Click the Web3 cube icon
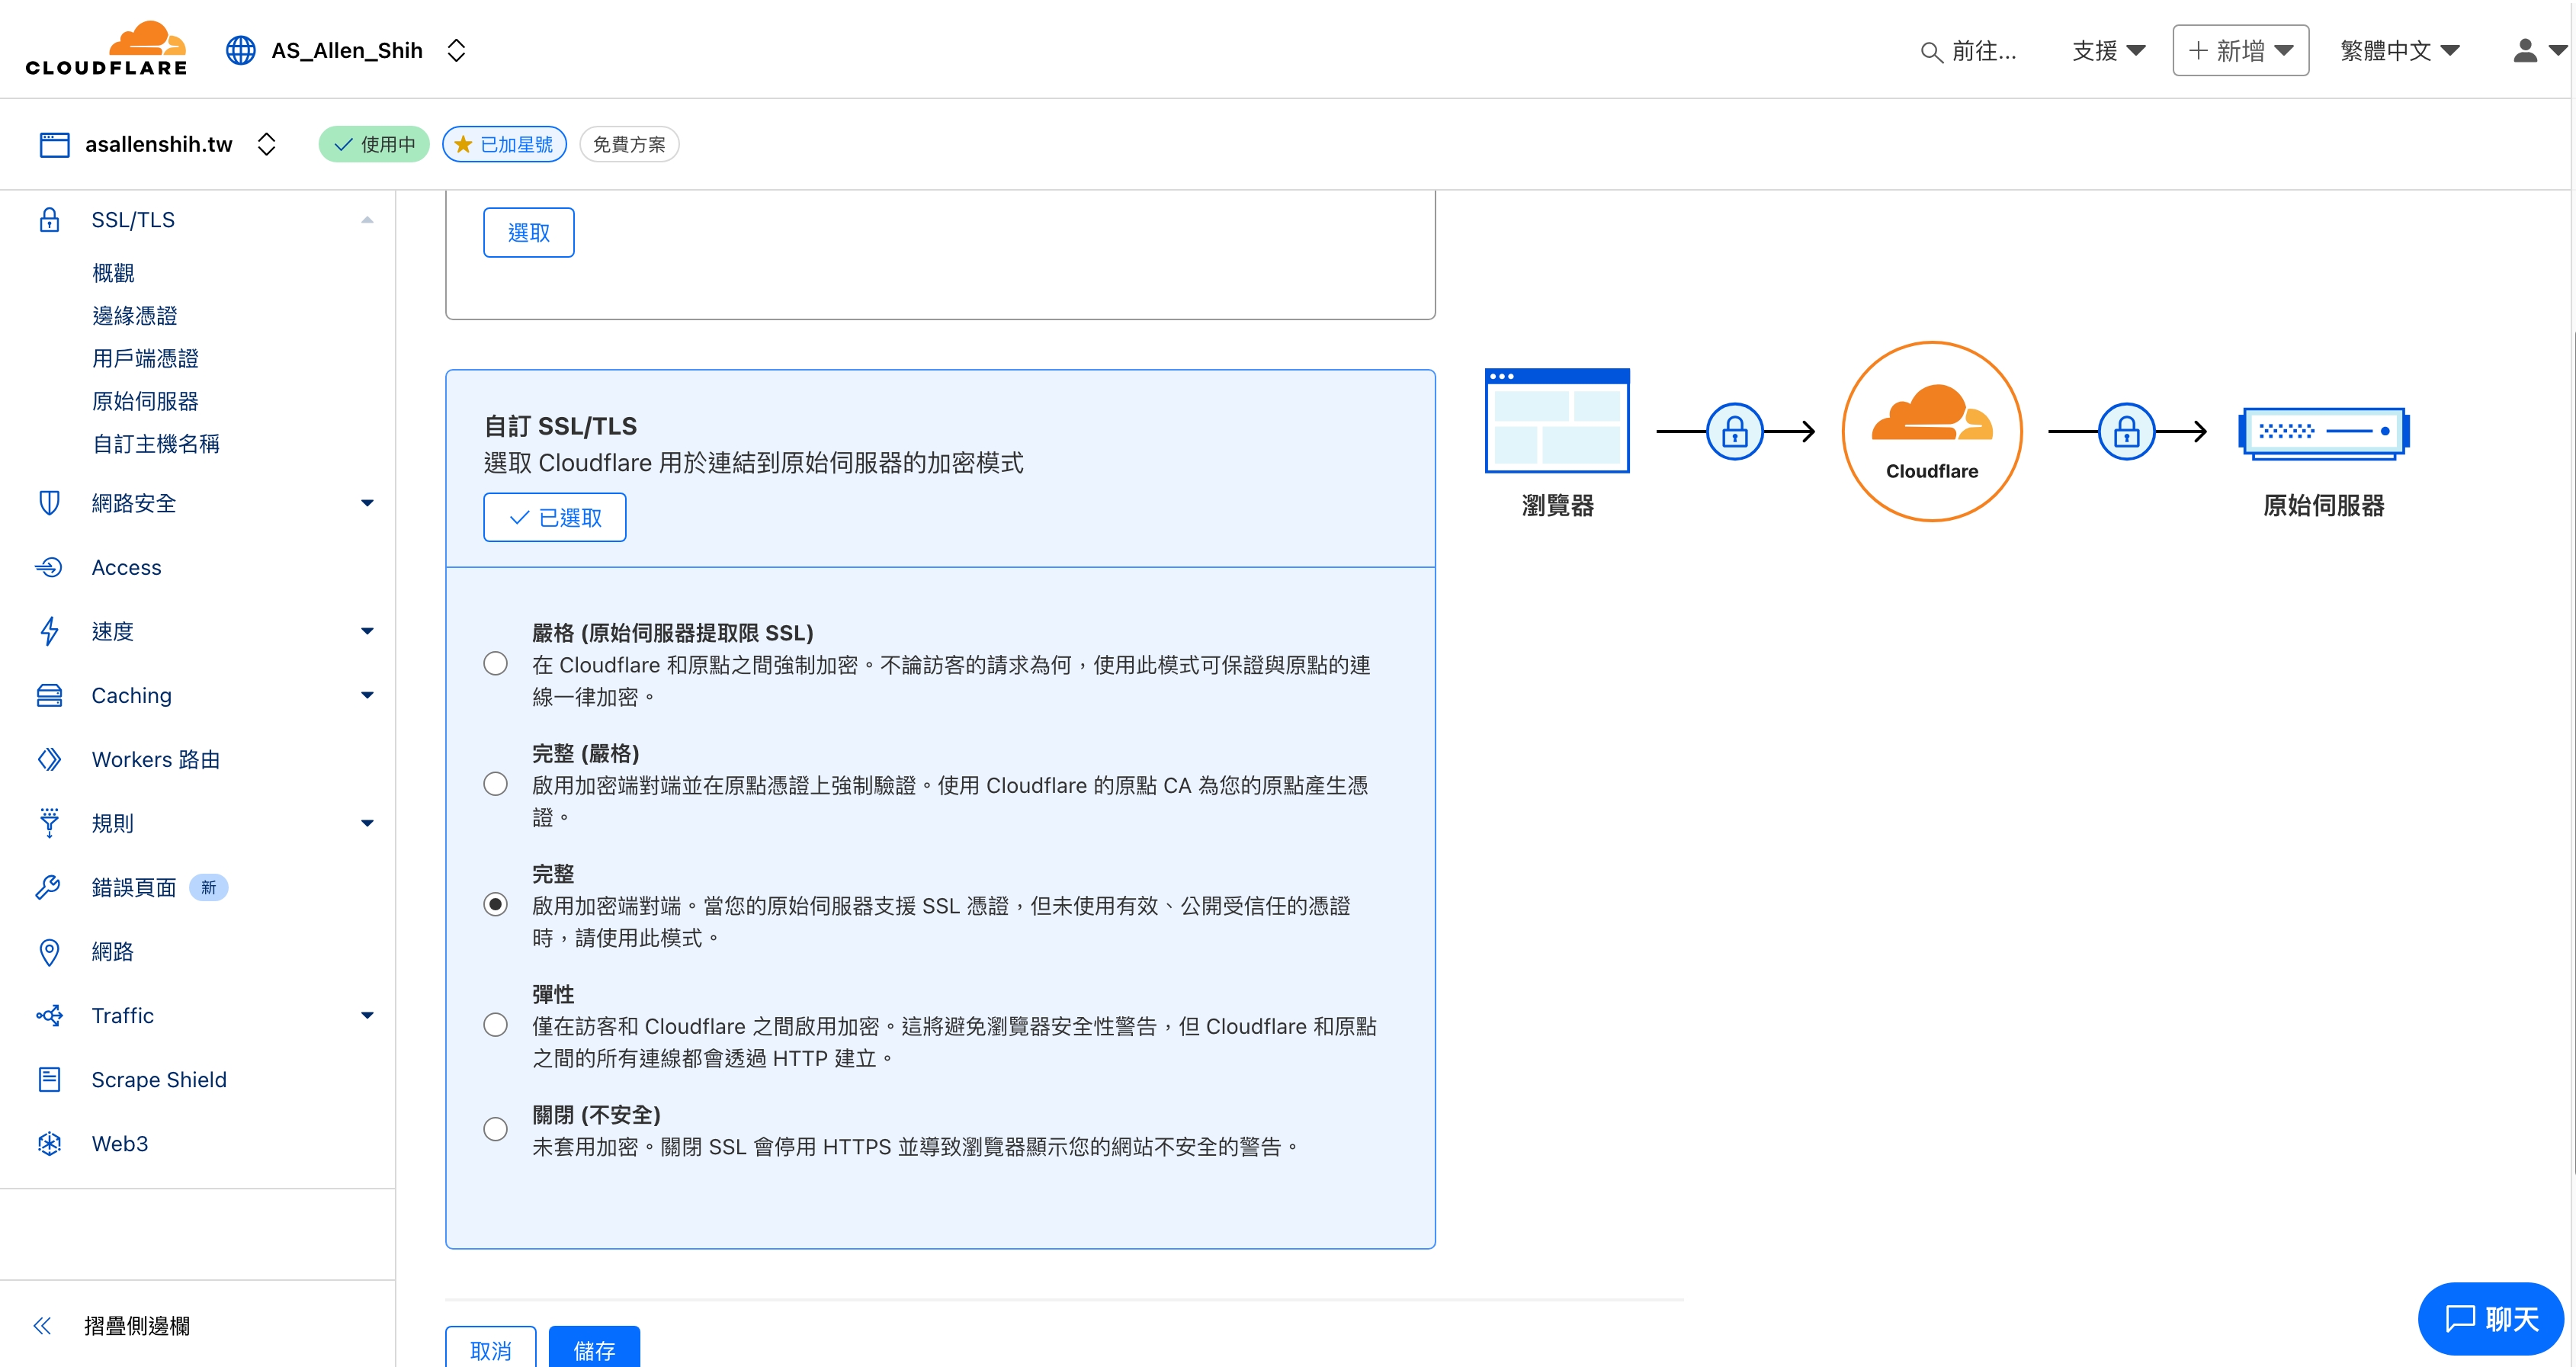 (x=49, y=1143)
